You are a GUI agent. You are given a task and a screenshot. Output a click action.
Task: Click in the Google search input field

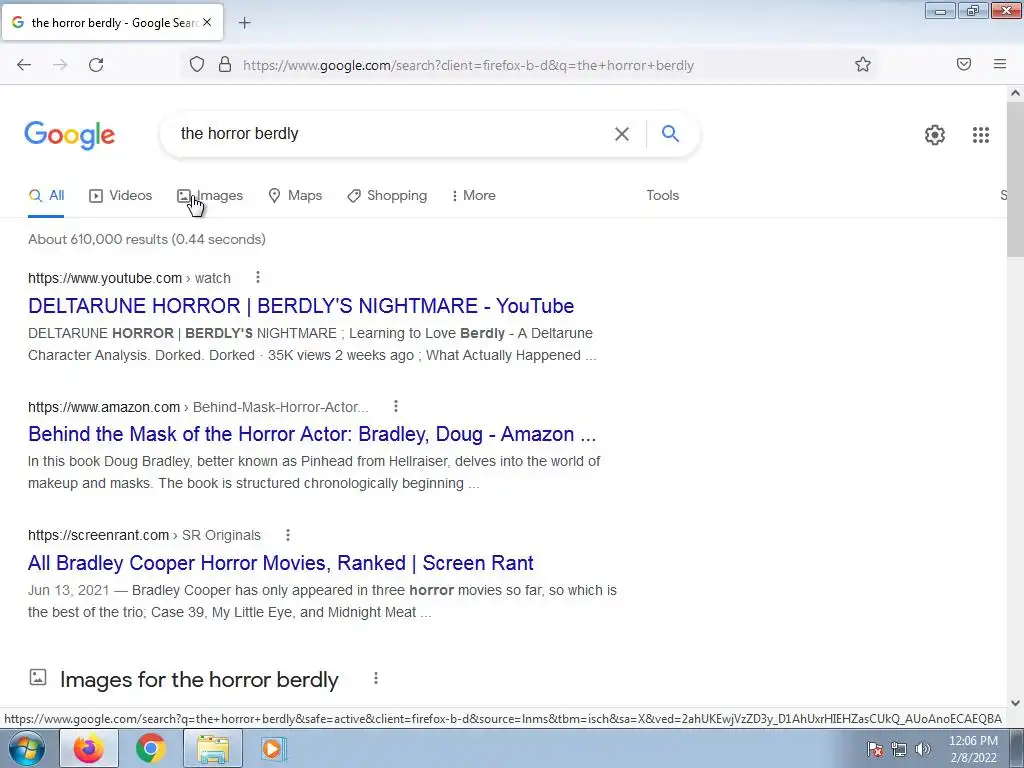tap(392, 134)
